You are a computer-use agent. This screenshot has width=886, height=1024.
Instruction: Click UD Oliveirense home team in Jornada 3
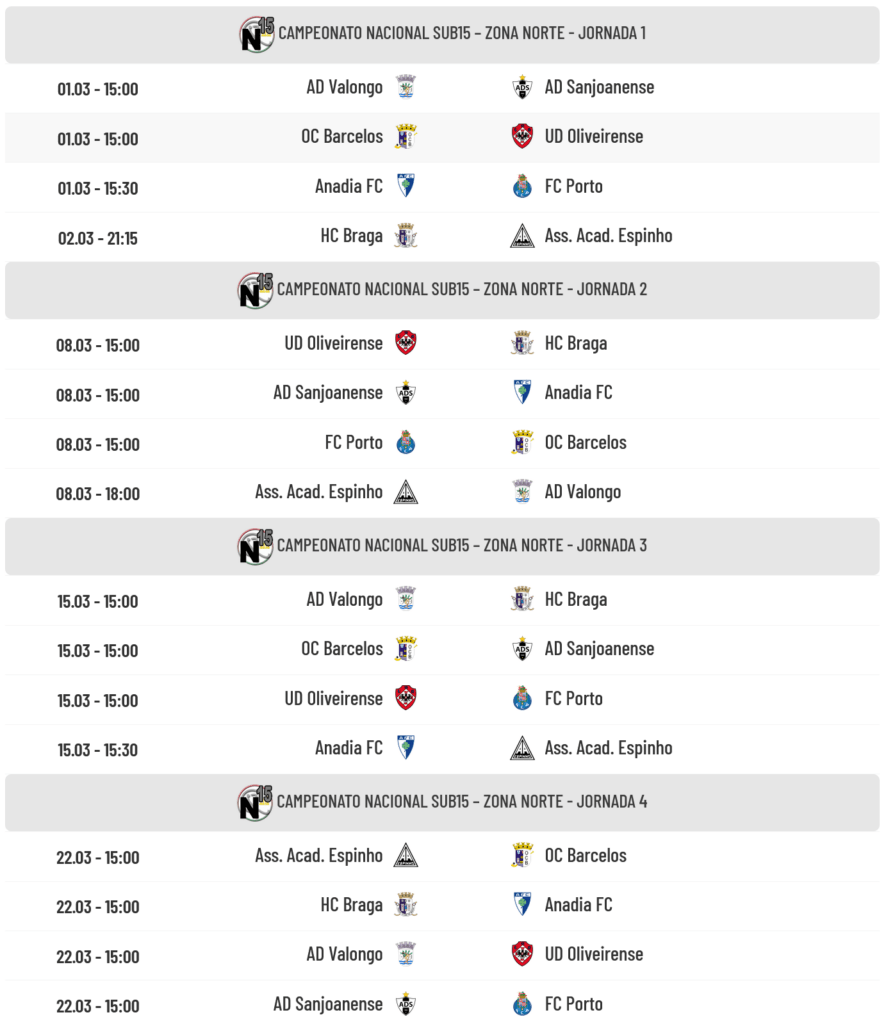pyautogui.click(x=333, y=698)
